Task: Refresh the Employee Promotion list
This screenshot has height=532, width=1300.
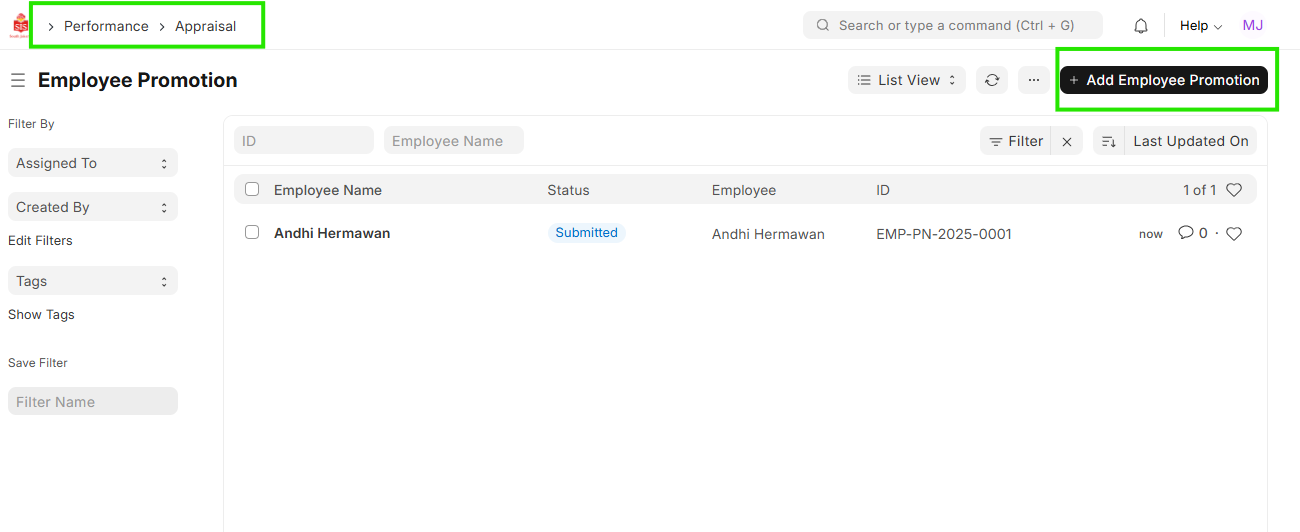Action: tap(992, 80)
